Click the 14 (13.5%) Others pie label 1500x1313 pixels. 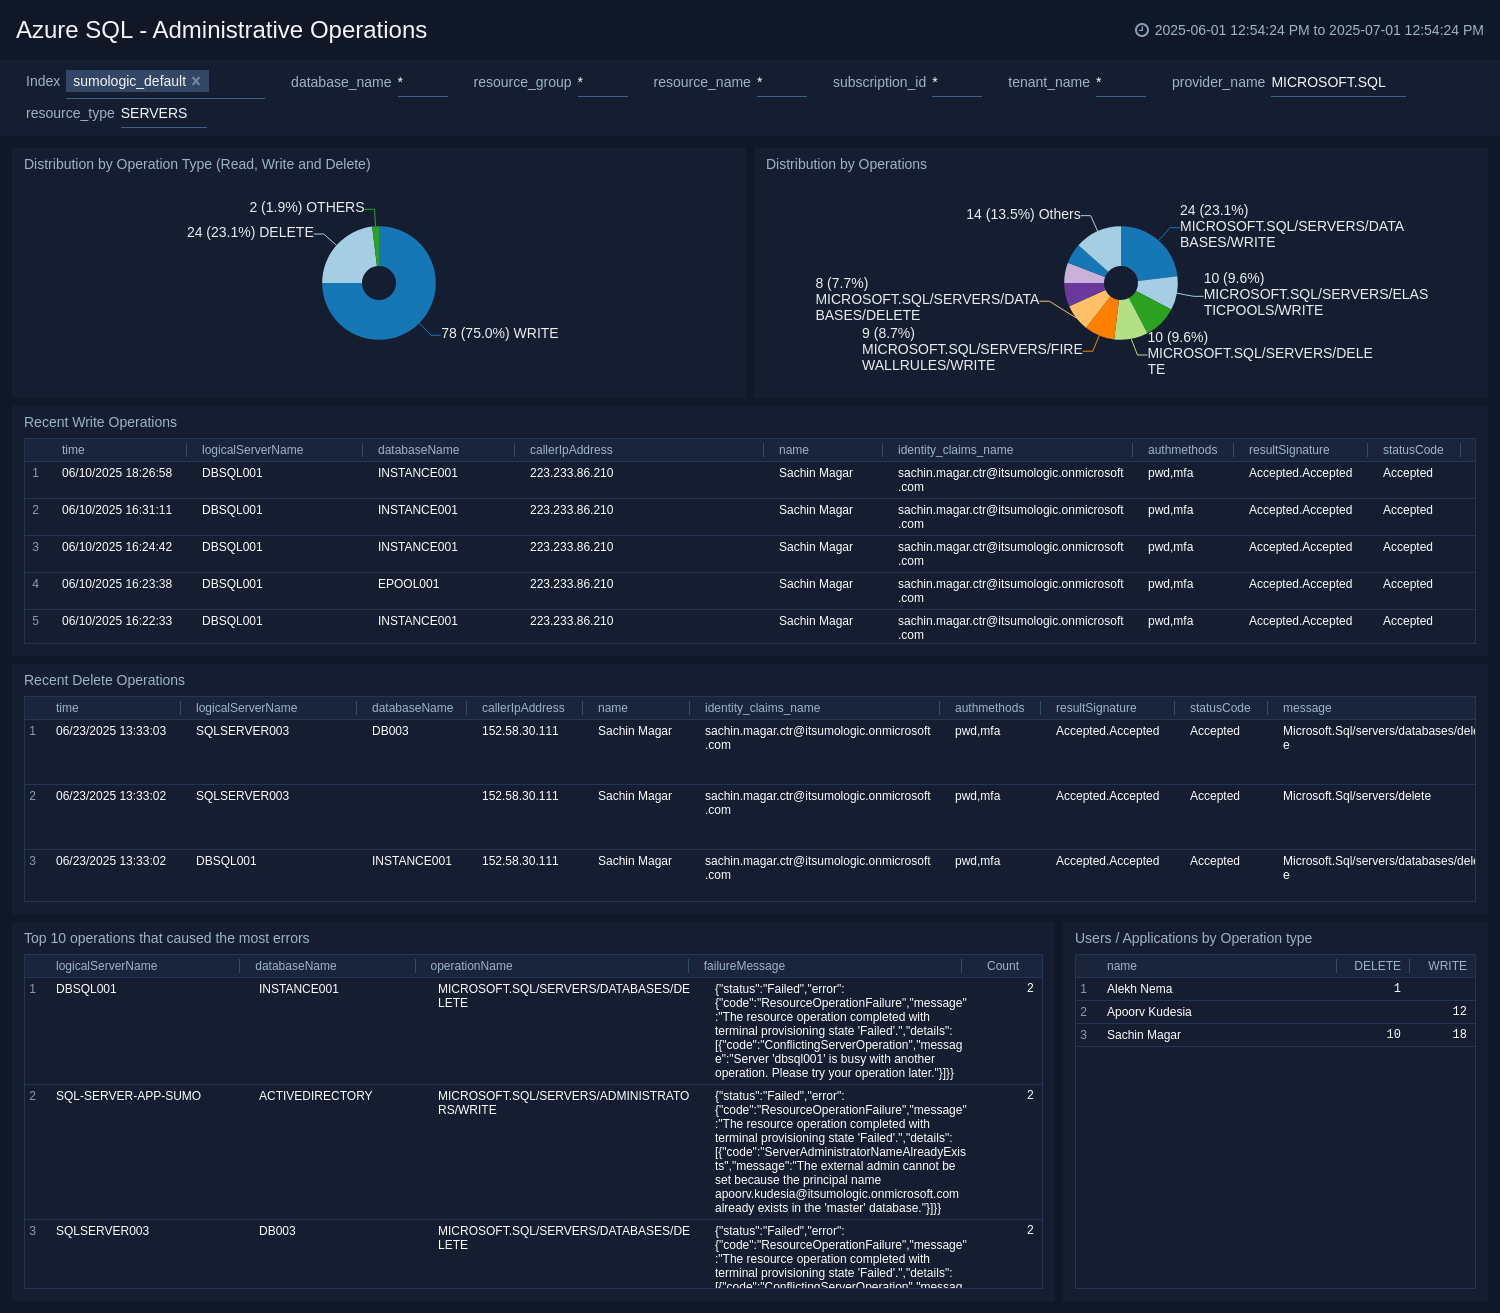pos(1023,214)
